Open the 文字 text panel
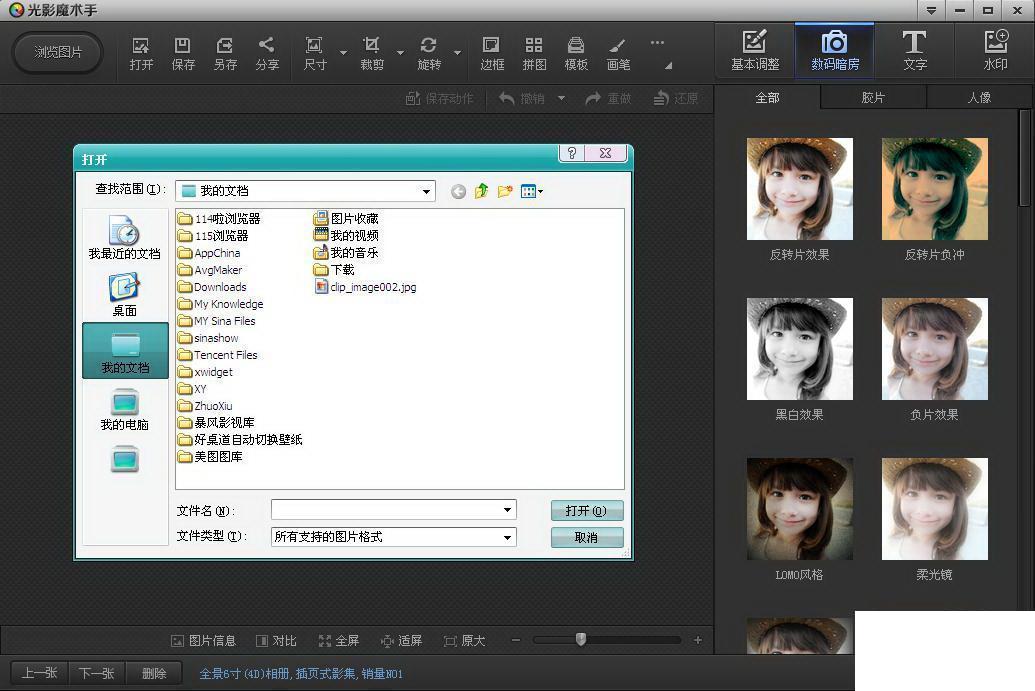 (x=915, y=51)
